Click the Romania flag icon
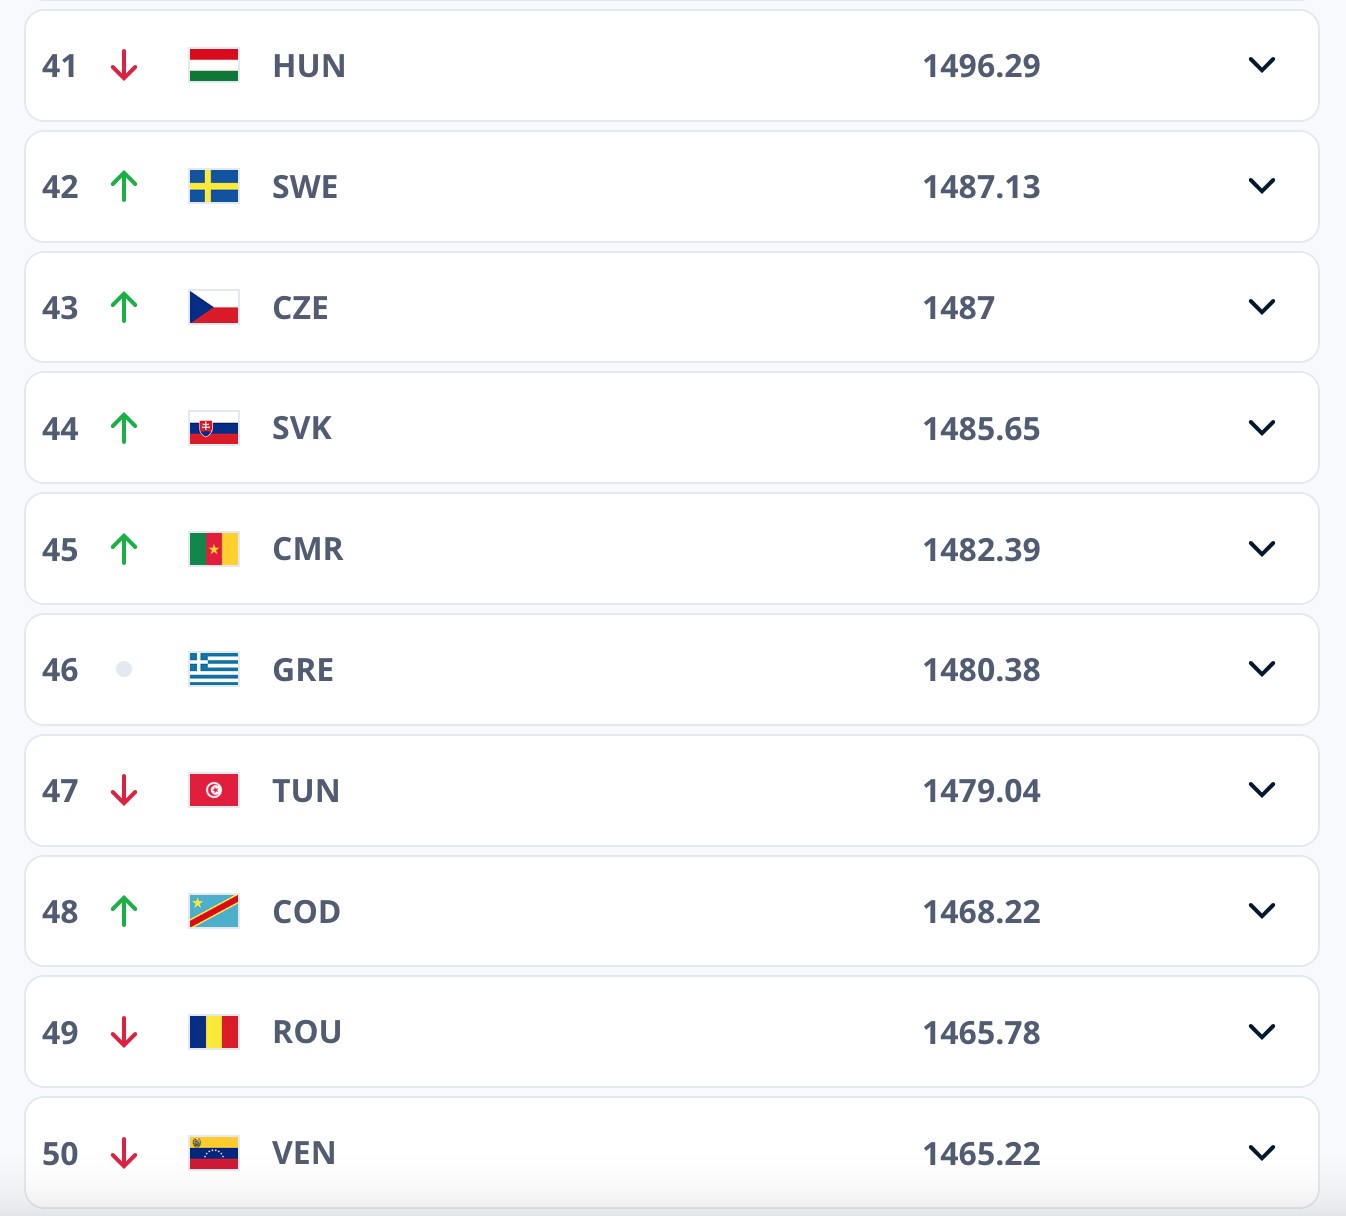This screenshot has width=1346, height=1216. (214, 1032)
